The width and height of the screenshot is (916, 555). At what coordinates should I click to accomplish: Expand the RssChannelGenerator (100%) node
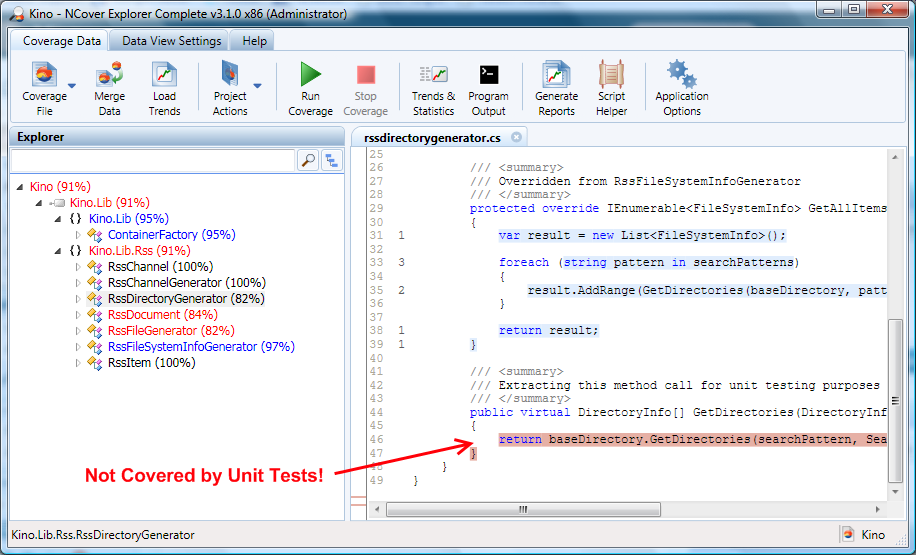pyautogui.click(x=78, y=283)
